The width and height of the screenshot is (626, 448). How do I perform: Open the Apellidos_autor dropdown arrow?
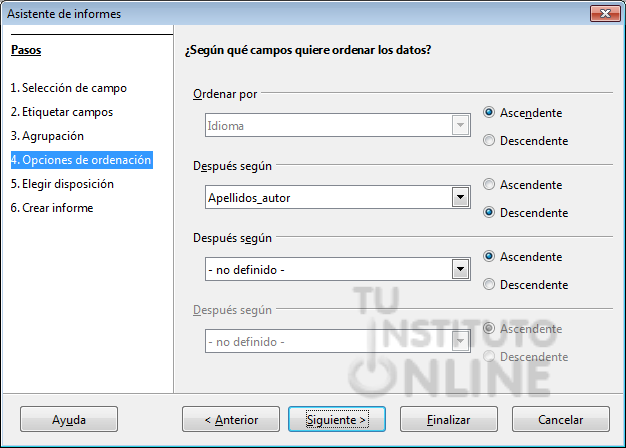(460, 197)
